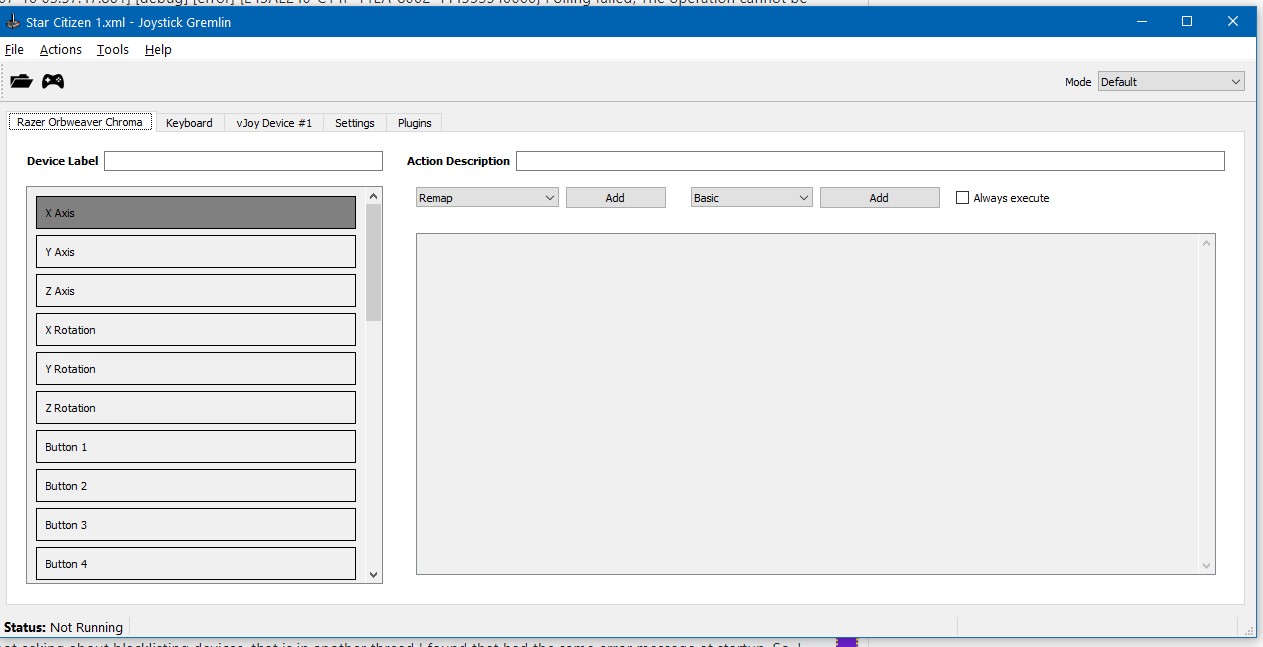The image size is (1263, 647).
Task: Open the Tools menu
Action: coord(113,49)
